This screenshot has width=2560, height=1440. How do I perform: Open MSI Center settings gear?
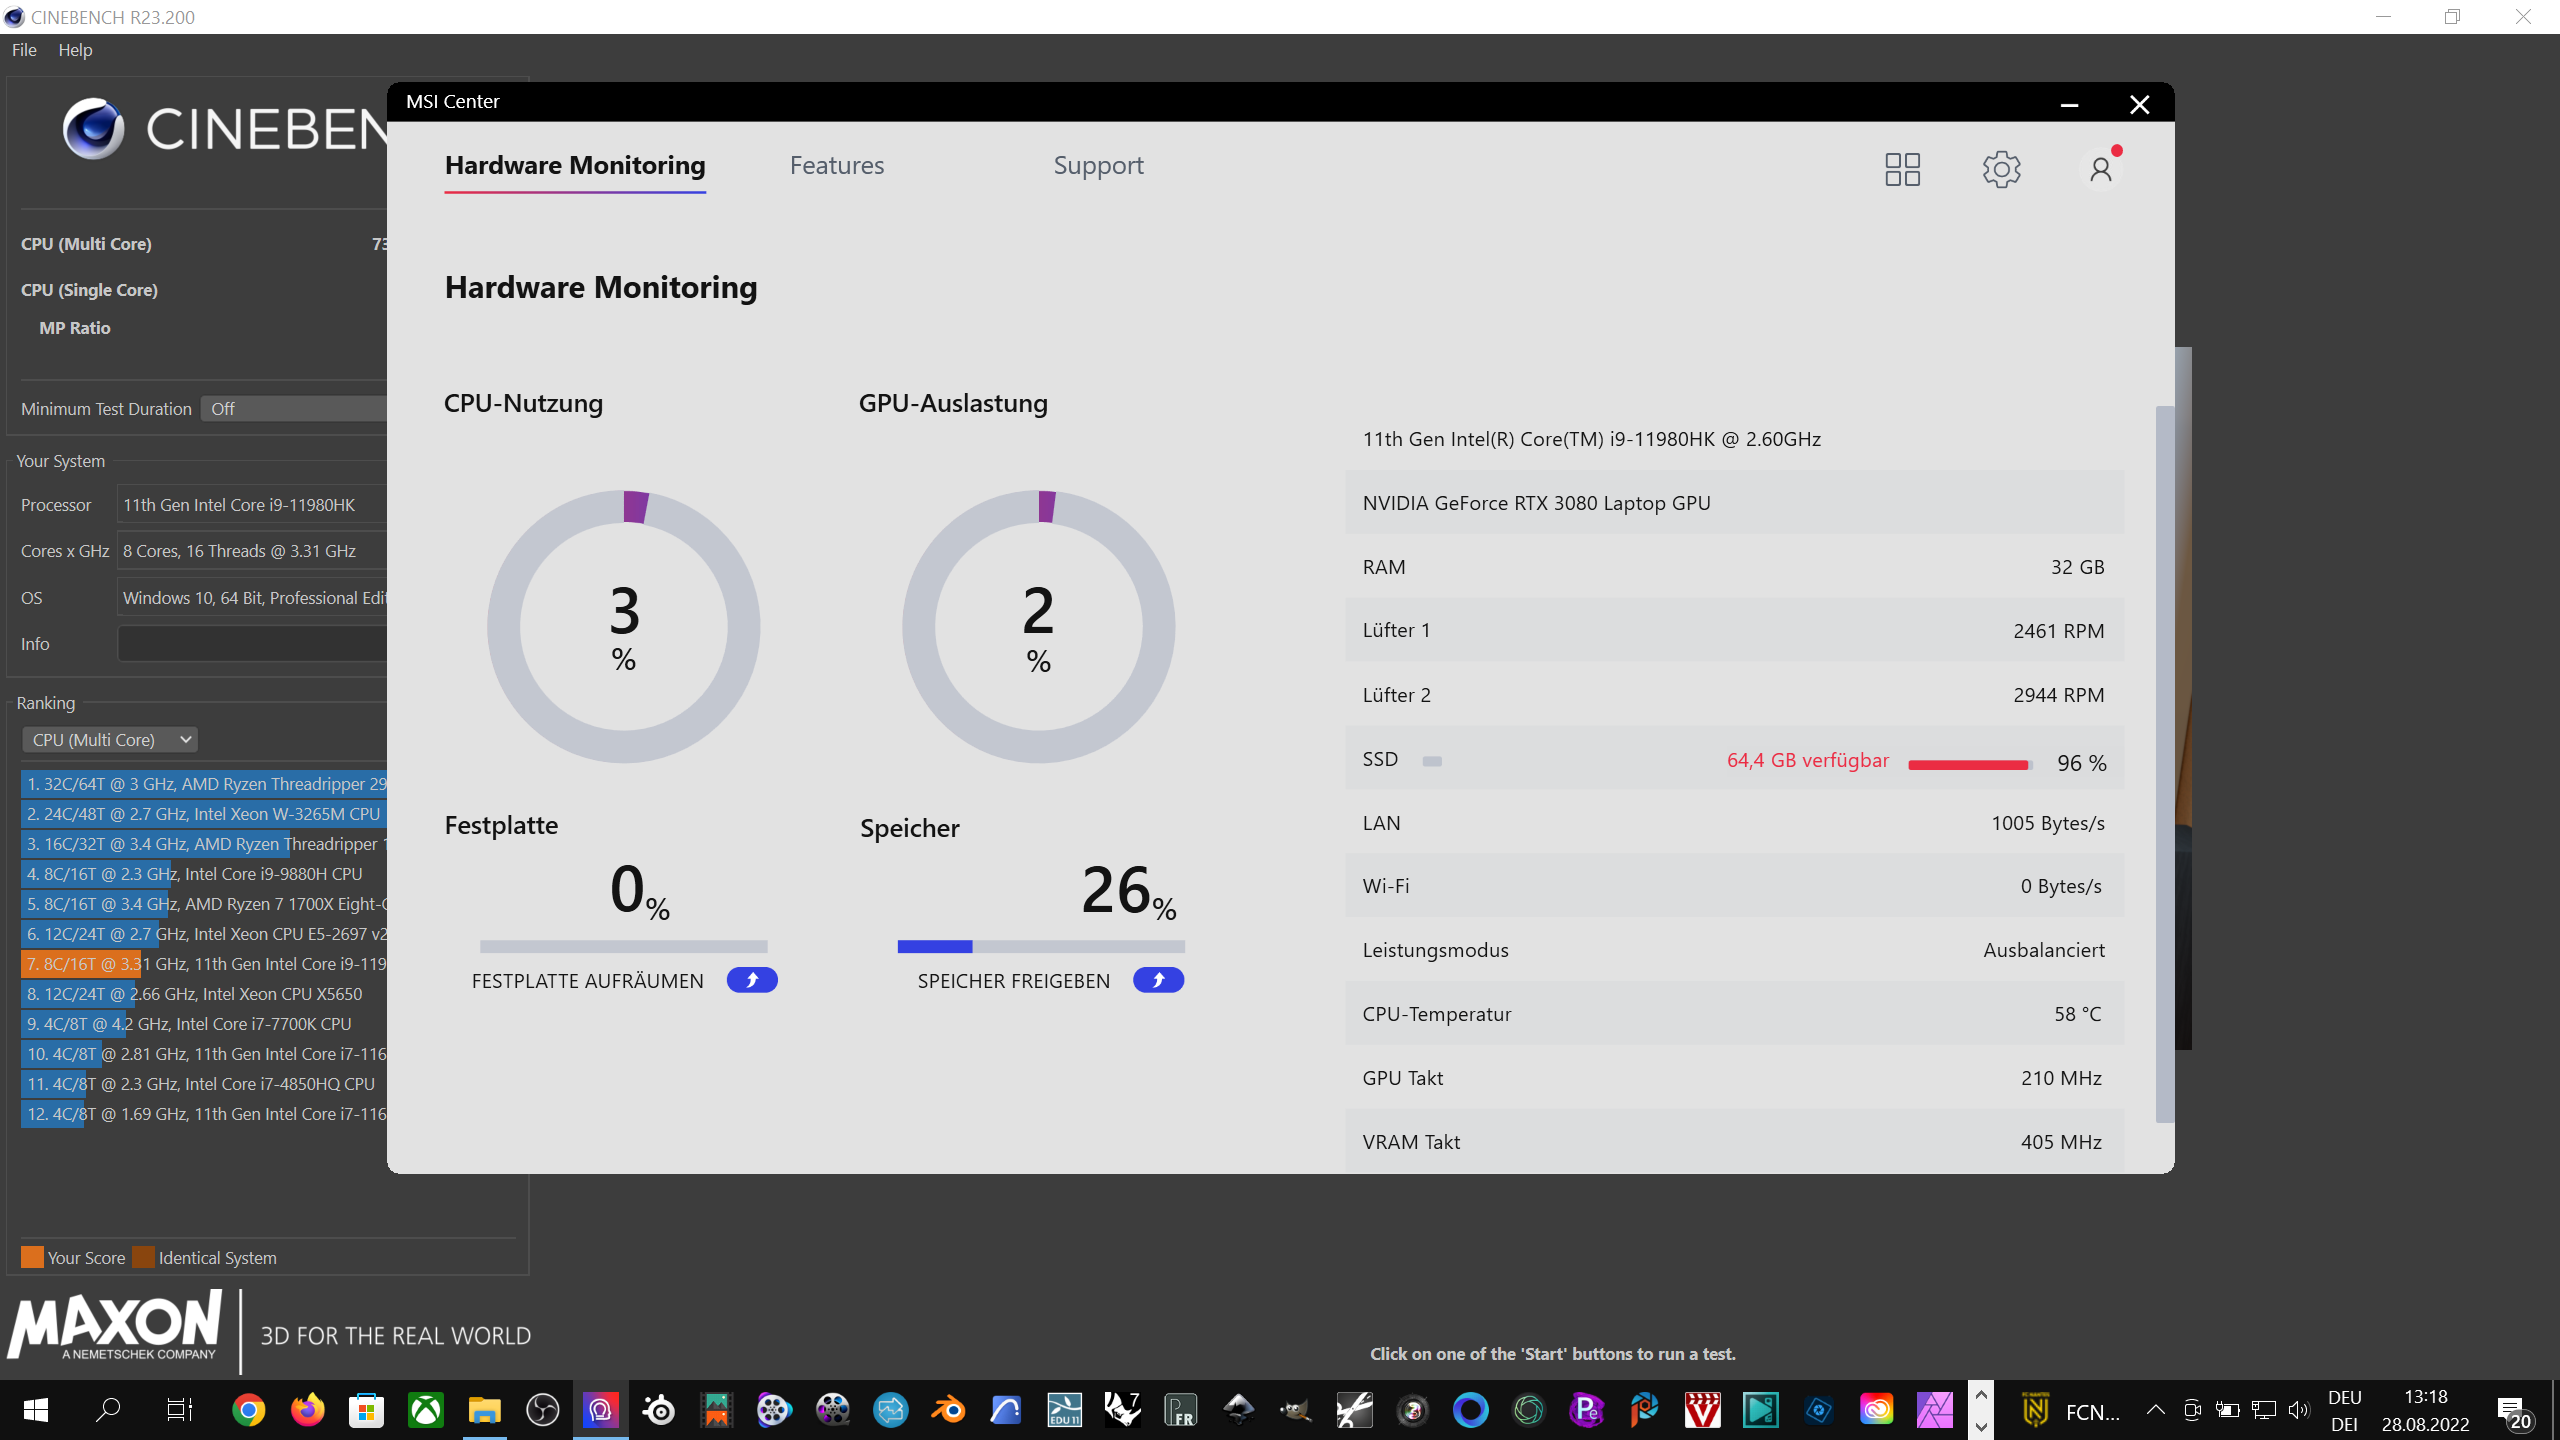pyautogui.click(x=2001, y=169)
